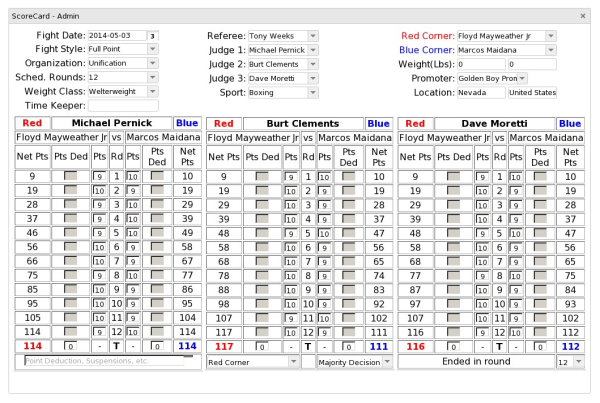Click round 12 blue Pts field on Moretti card
Image resolution: width=600 pixels, height=403 pixels.
[515, 333]
